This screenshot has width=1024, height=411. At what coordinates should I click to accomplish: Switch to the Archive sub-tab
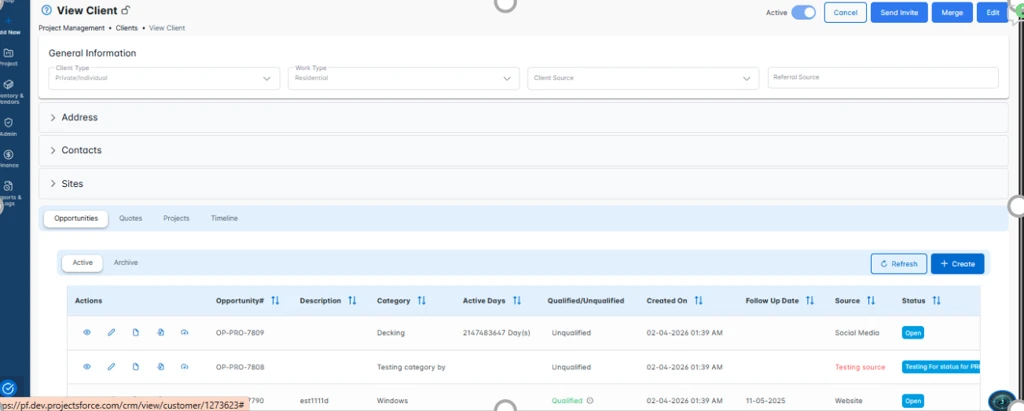pos(126,263)
